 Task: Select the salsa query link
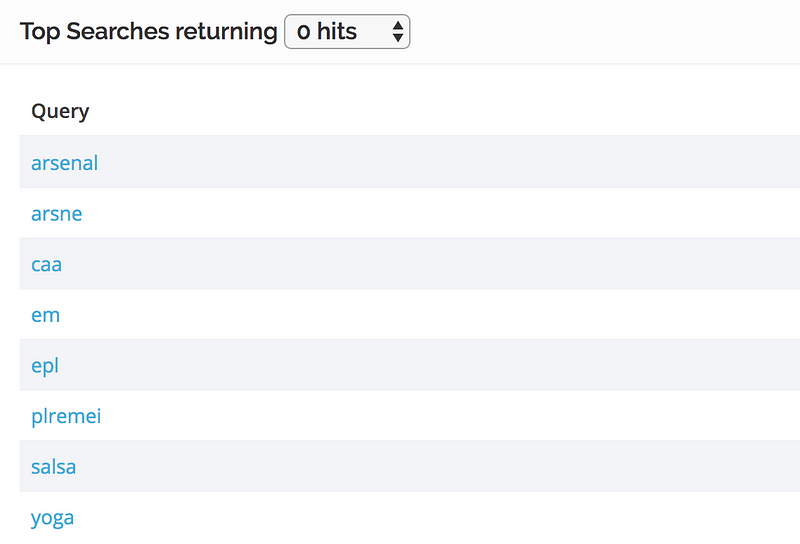(x=54, y=466)
